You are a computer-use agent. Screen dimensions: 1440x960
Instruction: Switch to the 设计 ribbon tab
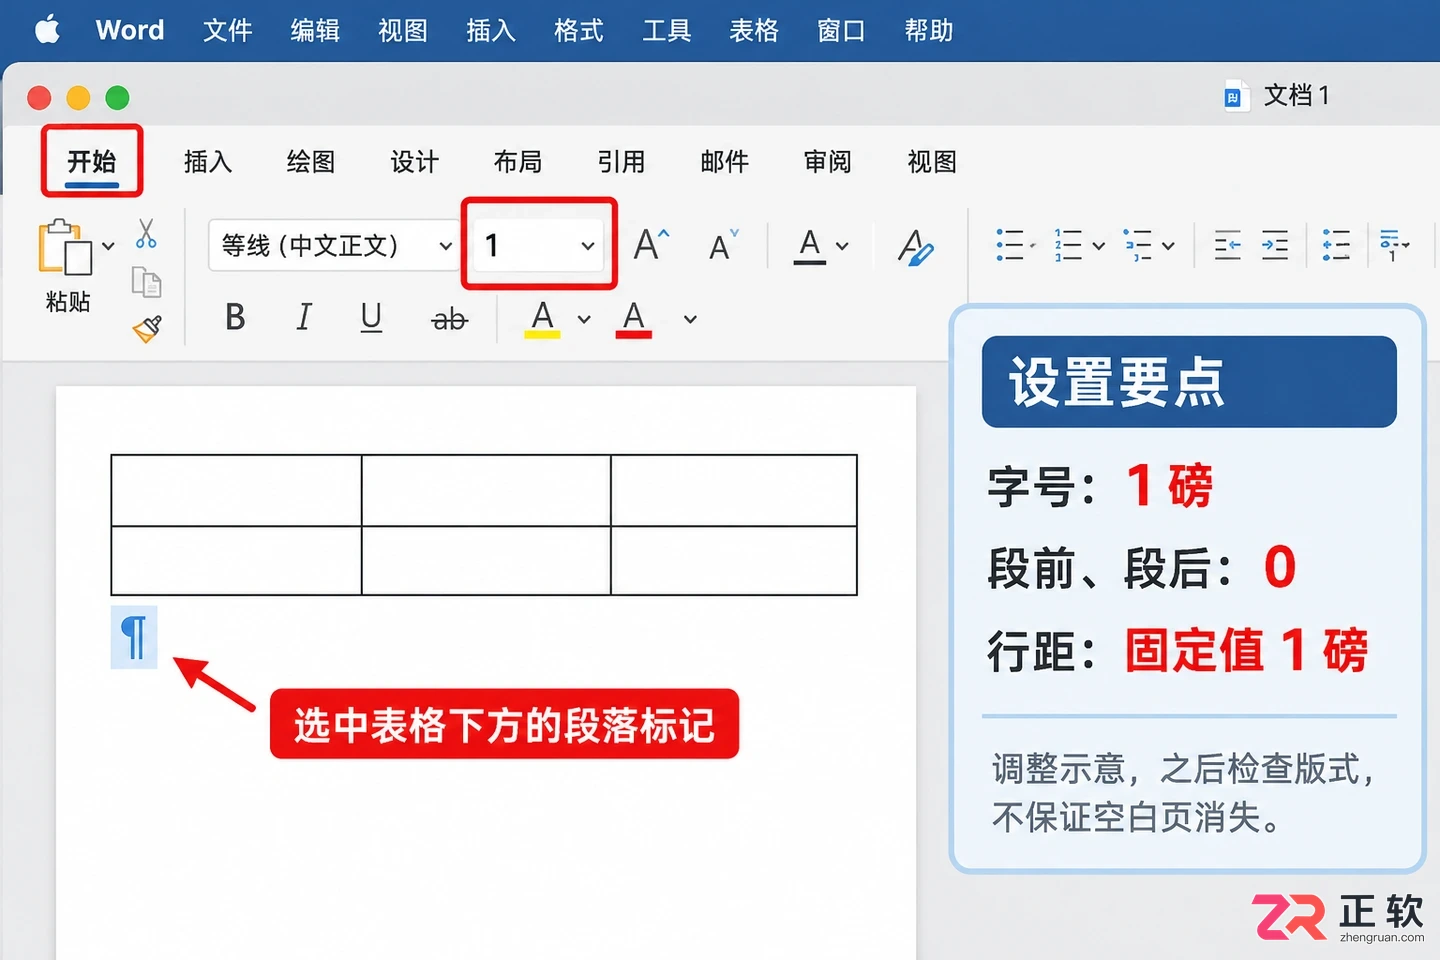pos(415,161)
